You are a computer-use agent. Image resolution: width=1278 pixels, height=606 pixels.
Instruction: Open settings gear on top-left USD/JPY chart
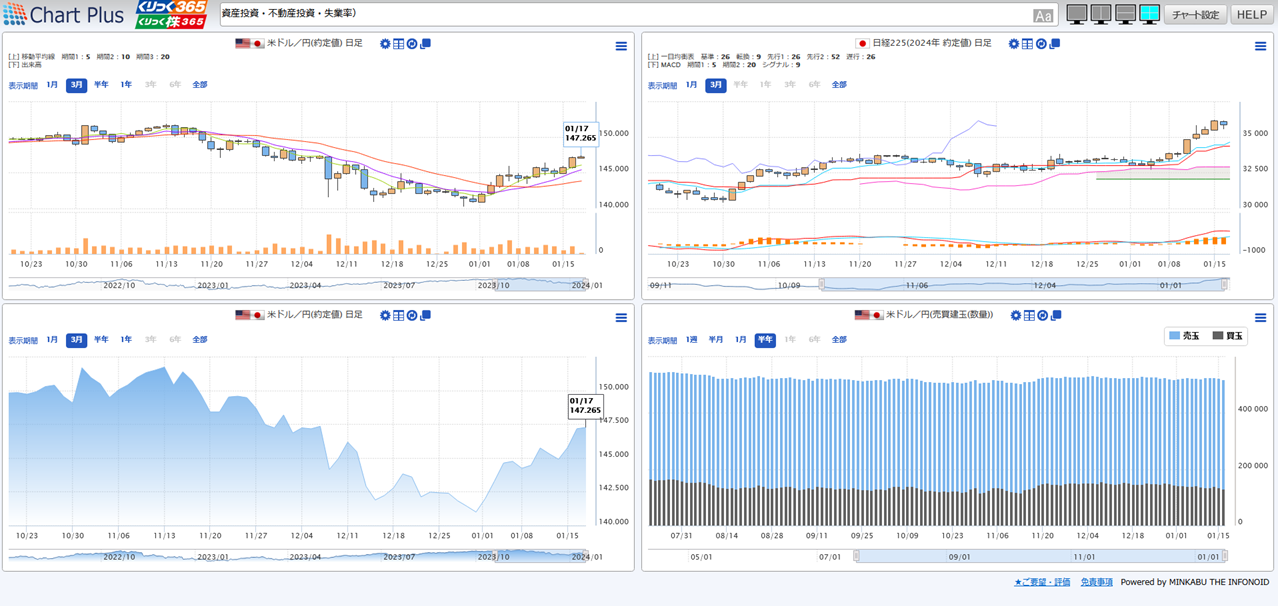(x=385, y=44)
